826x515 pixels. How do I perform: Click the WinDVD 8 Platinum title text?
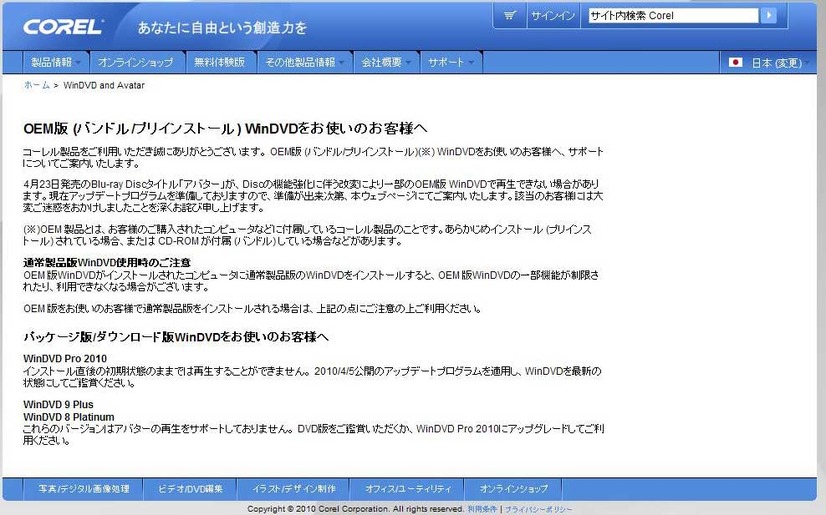coord(68,417)
